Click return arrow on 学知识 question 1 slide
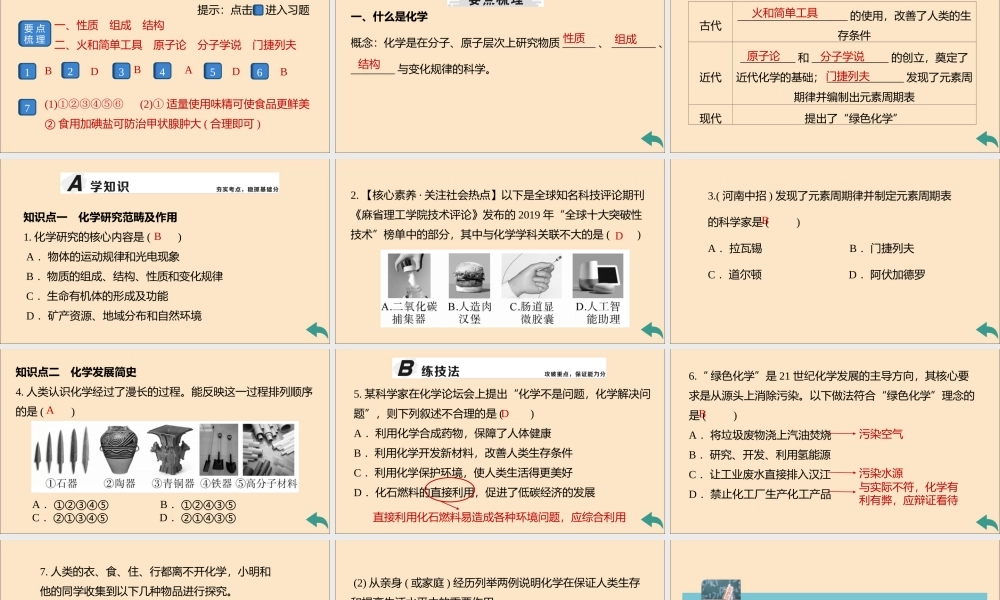Screen dimensions: 1000x600 tap(316, 330)
